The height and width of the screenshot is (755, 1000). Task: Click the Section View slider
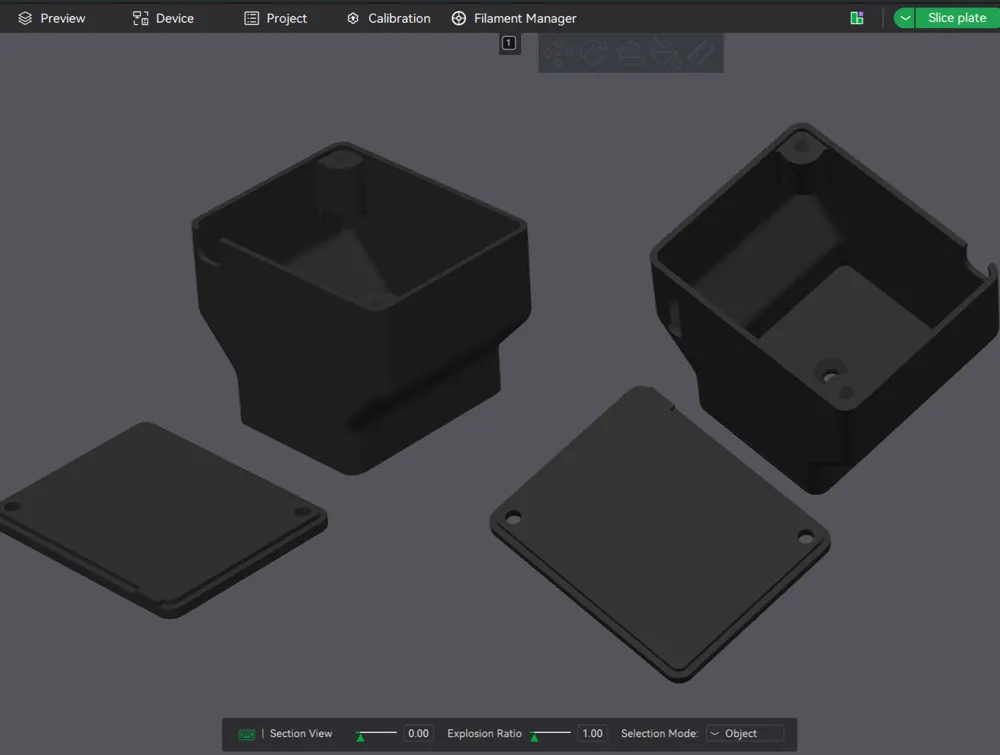click(376, 734)
